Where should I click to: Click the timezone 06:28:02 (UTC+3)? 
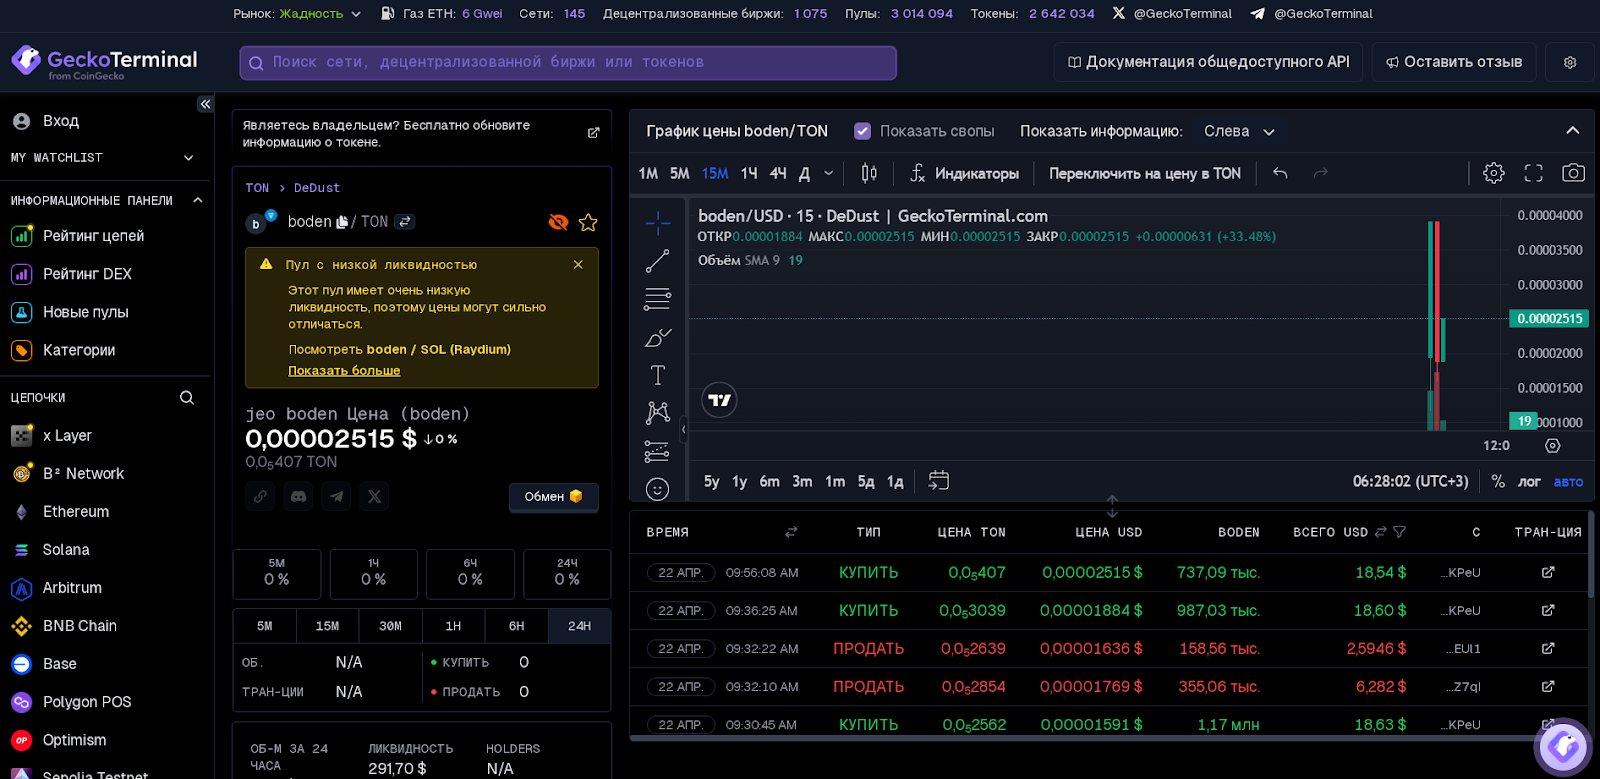[x=1410, y=481]
